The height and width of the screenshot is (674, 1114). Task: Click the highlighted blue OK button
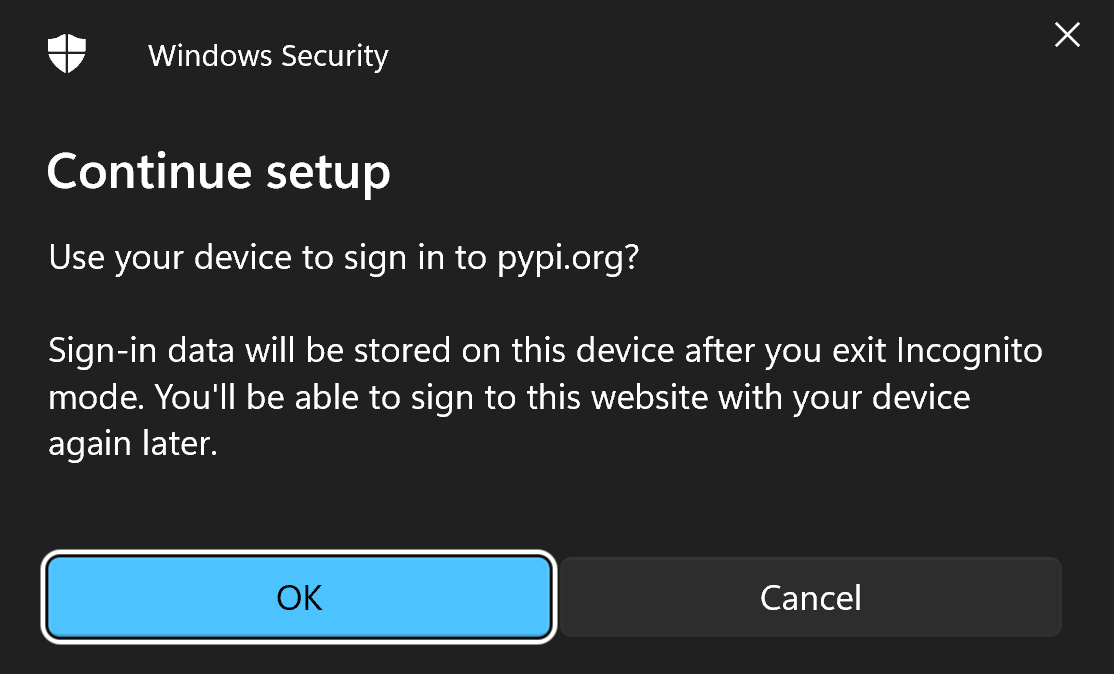298,597
